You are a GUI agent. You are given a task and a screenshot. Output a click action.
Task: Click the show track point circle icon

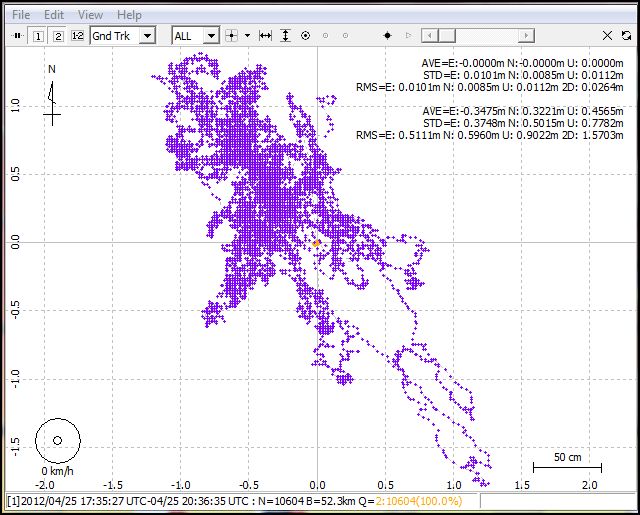(305, 35)
